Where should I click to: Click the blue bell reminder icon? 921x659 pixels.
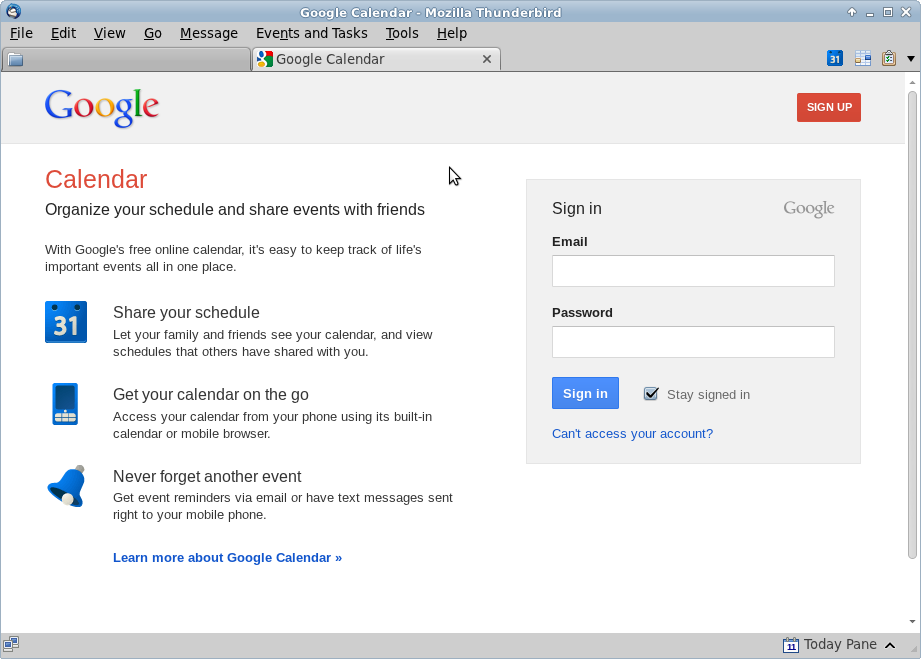tap(66, 486)
